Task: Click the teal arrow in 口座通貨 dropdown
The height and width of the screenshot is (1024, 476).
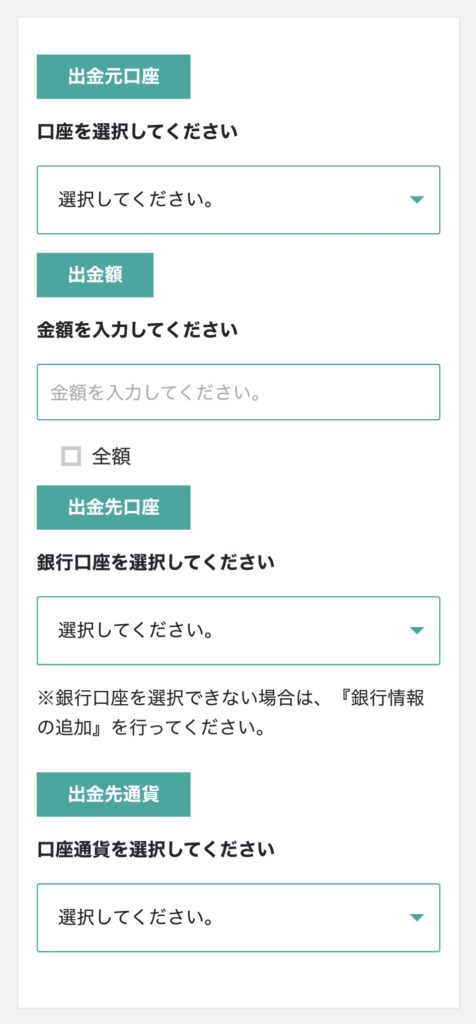Action: 417,918
